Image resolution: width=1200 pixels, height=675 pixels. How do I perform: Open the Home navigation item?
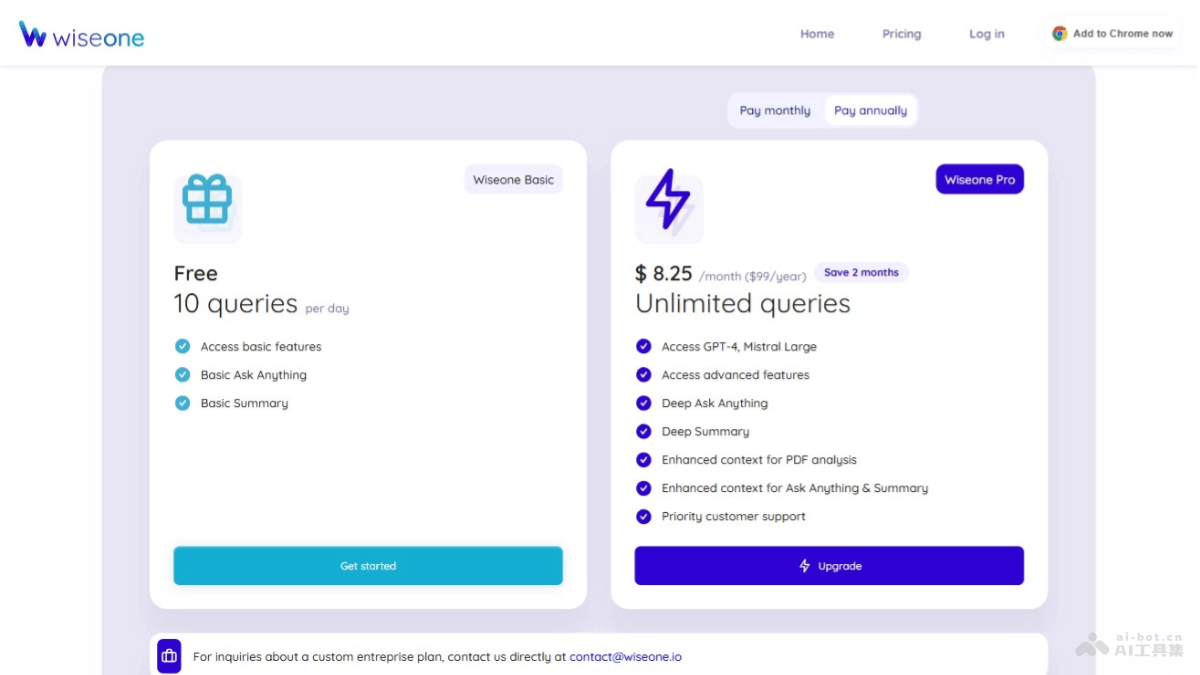[817, 34]
